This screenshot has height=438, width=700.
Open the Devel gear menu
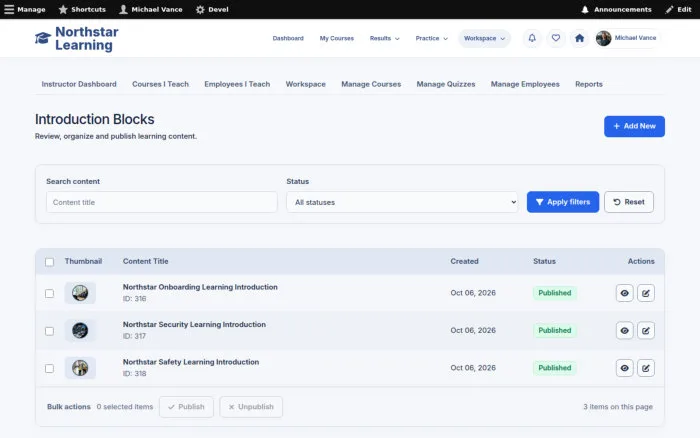tap(212, 9)
